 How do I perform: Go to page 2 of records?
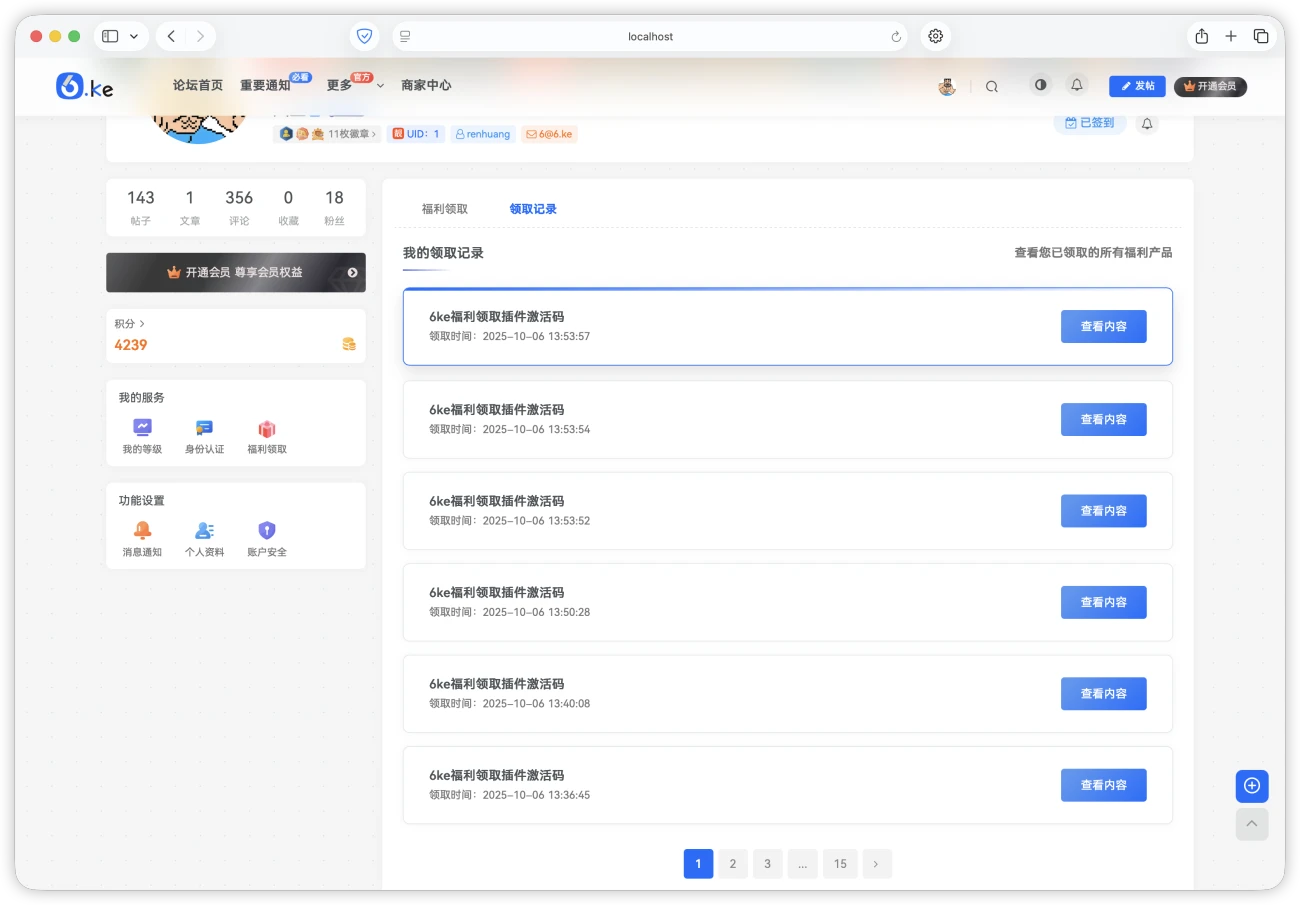click(732, 864)
